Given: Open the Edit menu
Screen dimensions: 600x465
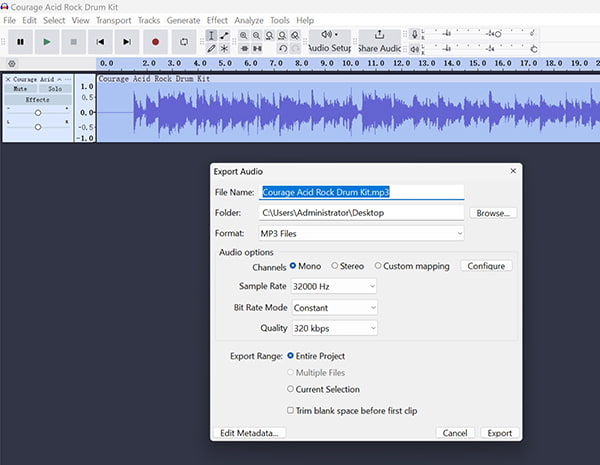Looking at the screenshot, I should (x=29, y=20).
